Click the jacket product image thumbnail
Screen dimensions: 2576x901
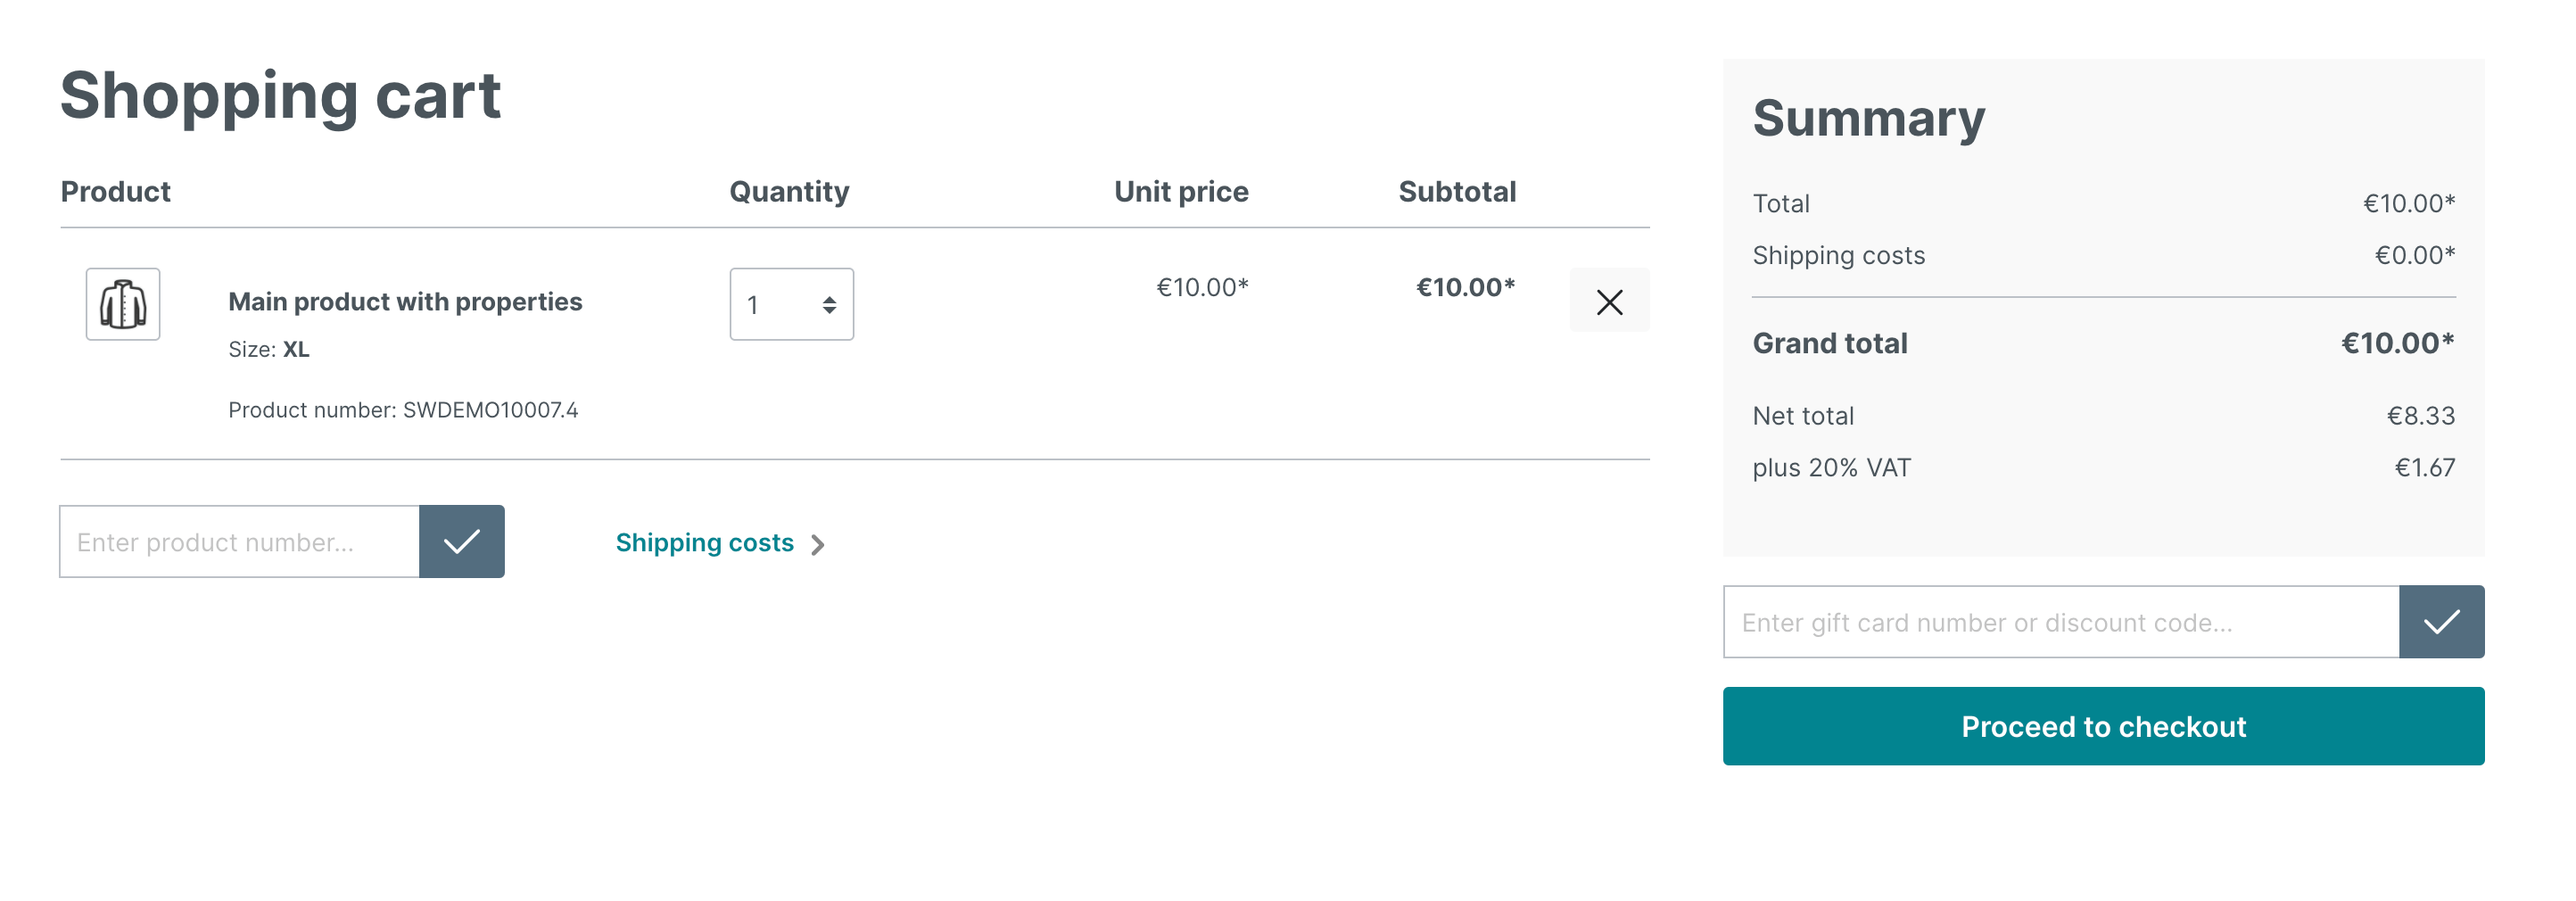click(122, 303)
